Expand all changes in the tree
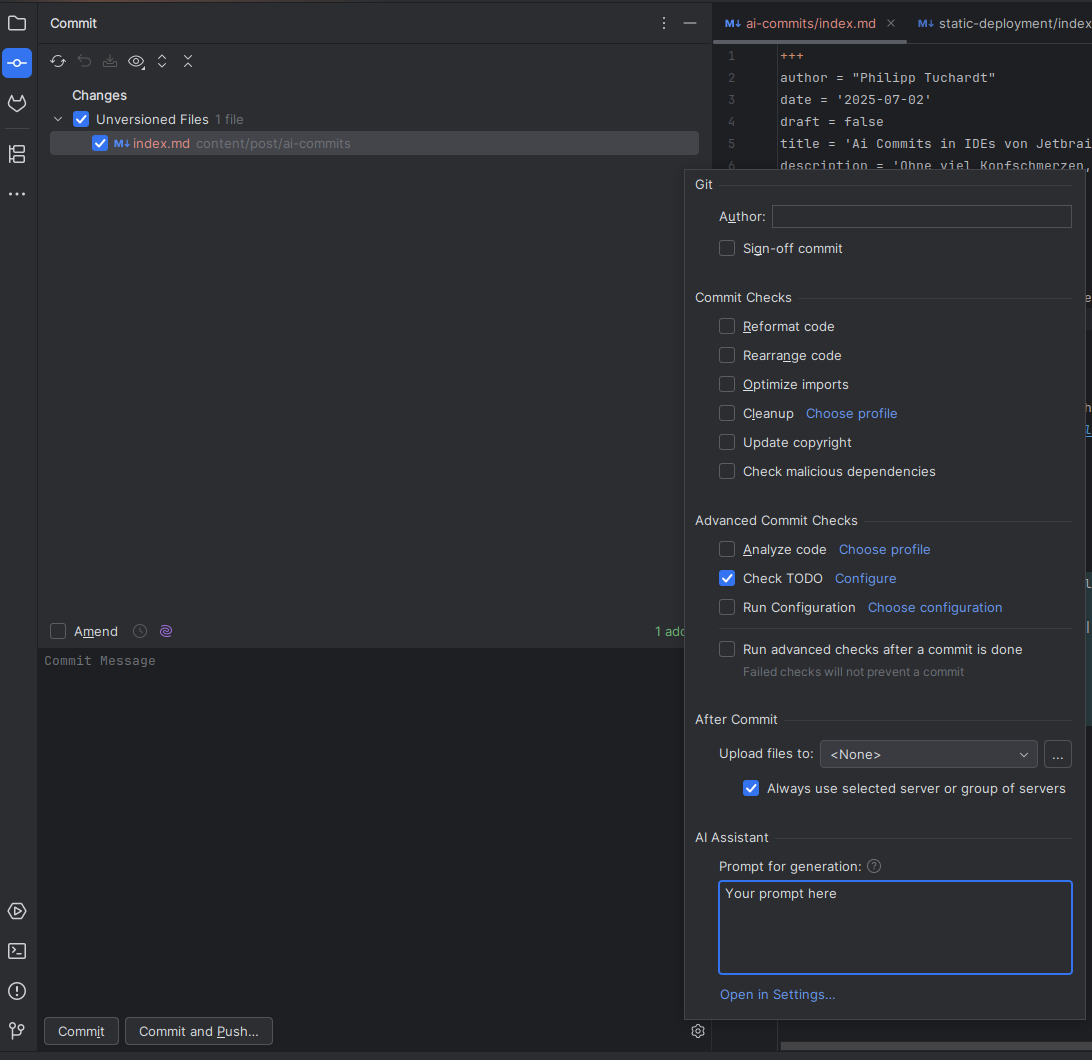This screenshot has height=1060, width=1092. coord(162,61)
